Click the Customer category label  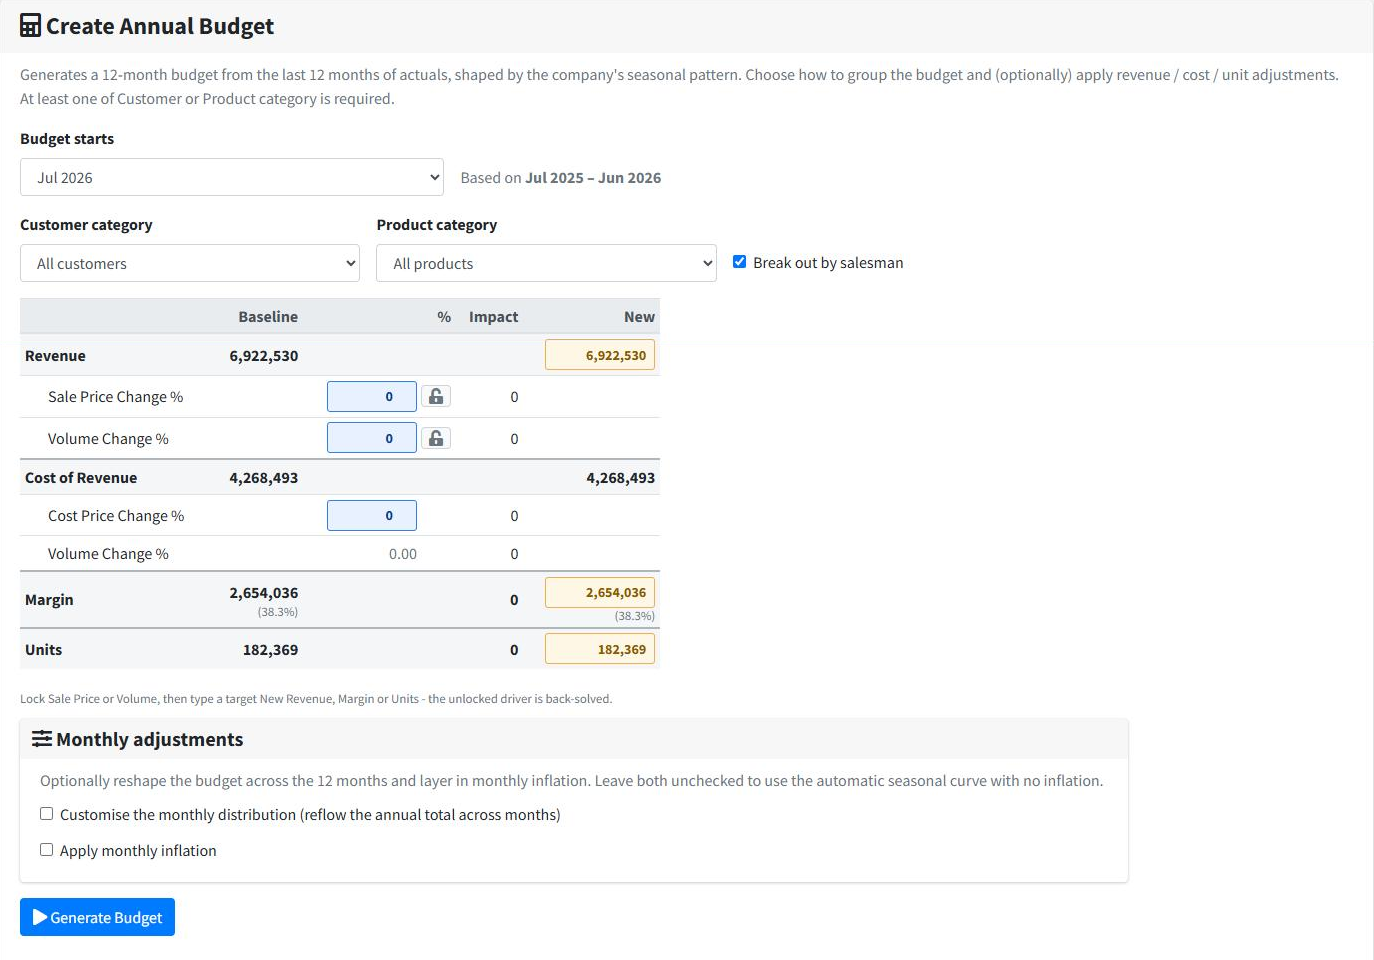point(86,224)
